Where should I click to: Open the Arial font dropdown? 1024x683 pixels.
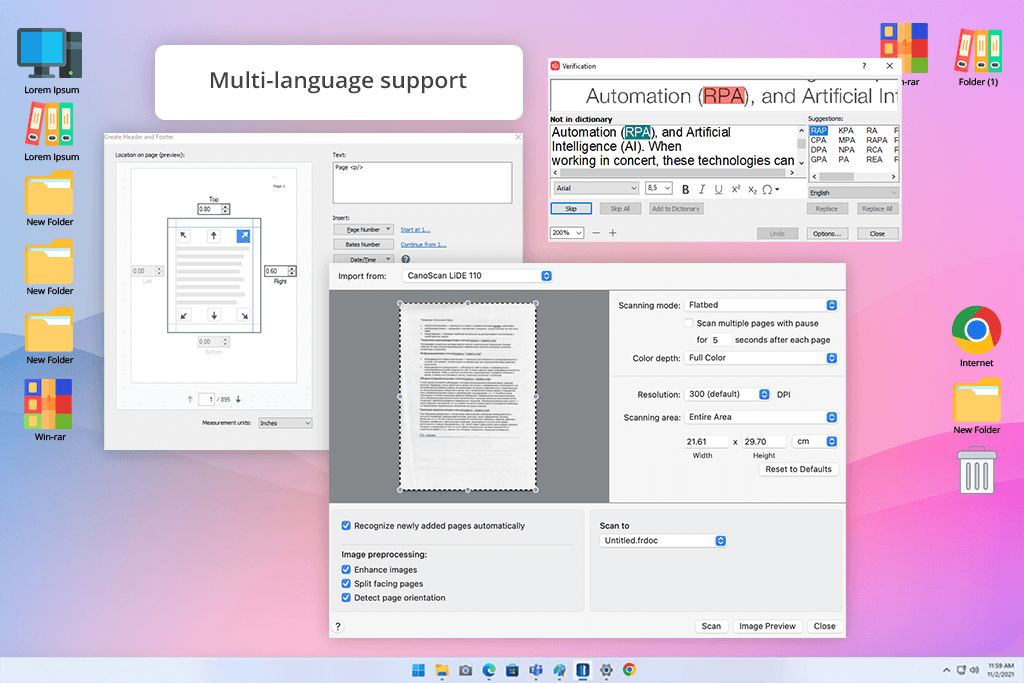click(x=596, y=188)
